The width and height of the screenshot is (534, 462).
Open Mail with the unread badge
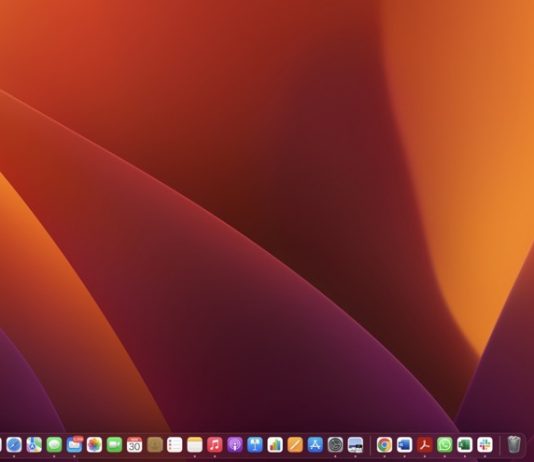(74, 445)
